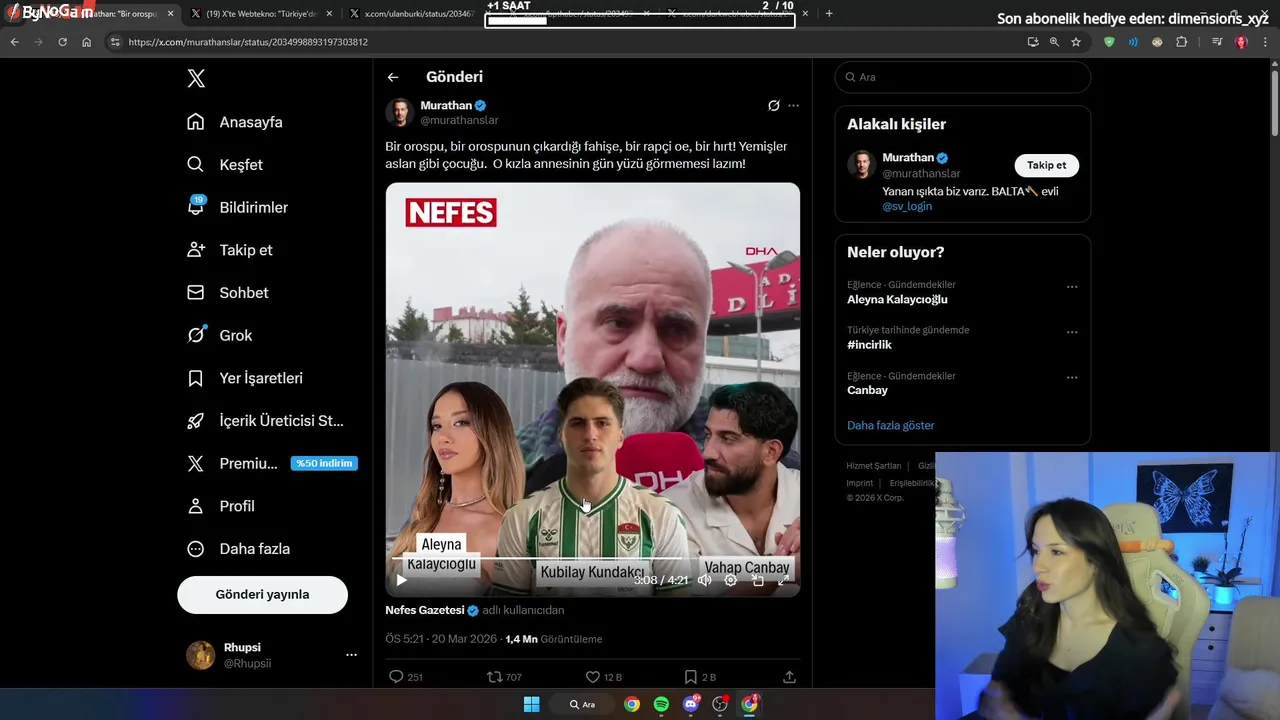Mute the video volume icon
Viewport: 1280px width, 720px height.
pyautogui.click(x=705, y=580)
